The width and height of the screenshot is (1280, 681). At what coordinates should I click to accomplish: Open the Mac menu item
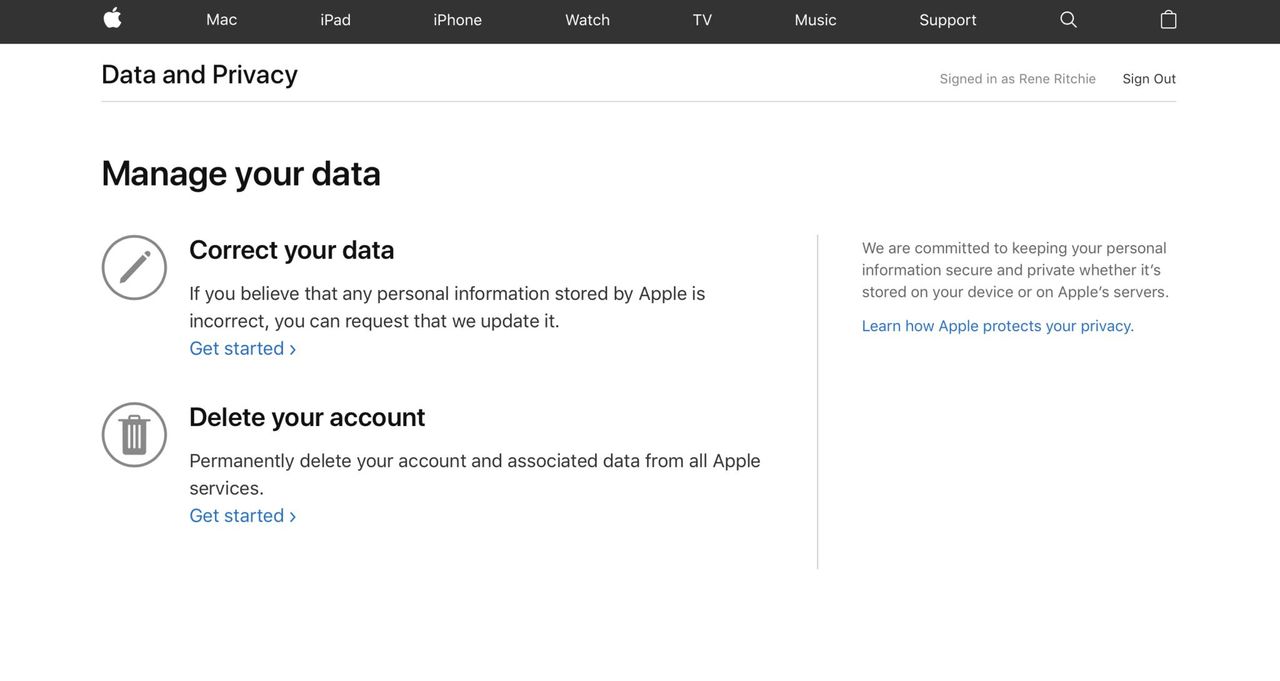[221, 20]
